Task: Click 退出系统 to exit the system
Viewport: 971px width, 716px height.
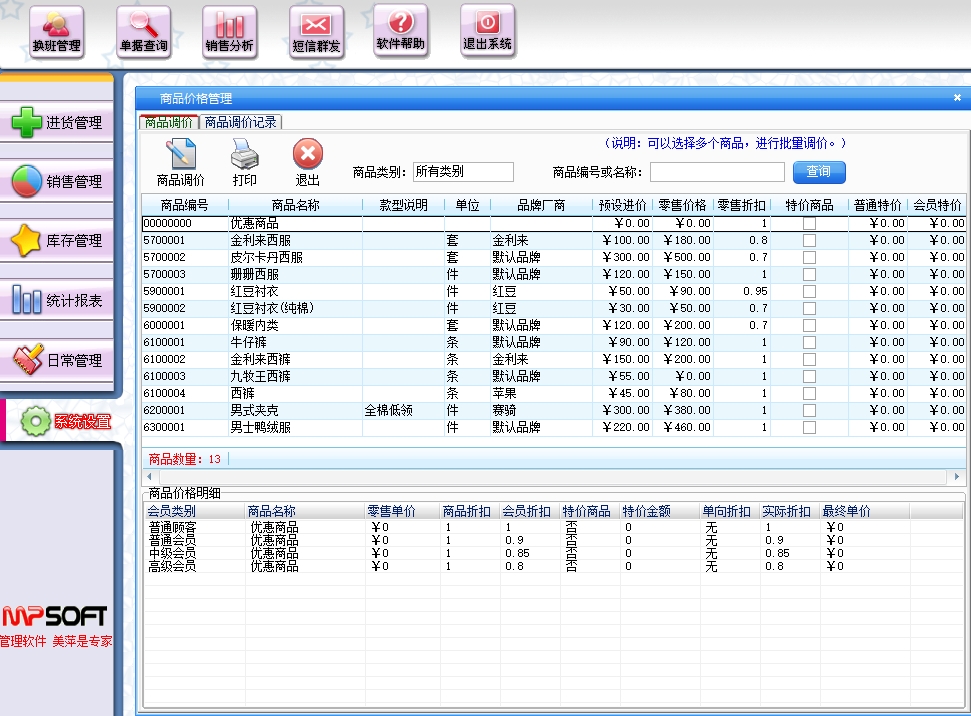Action: [x=487, y=30]
